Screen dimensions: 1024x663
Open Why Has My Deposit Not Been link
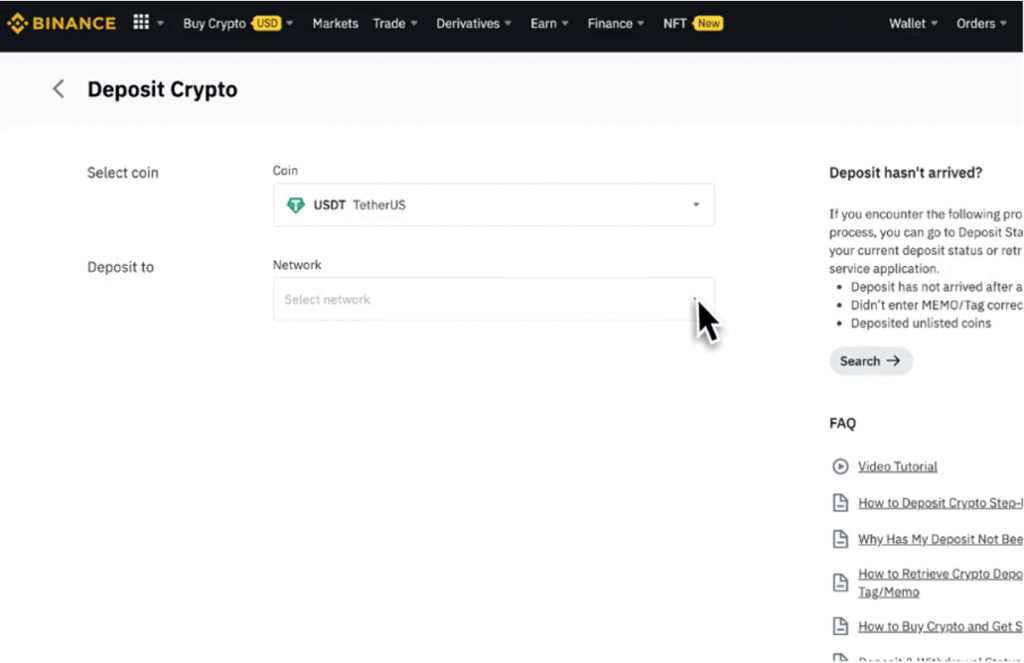pyautogui.click(x=940, y=540)
